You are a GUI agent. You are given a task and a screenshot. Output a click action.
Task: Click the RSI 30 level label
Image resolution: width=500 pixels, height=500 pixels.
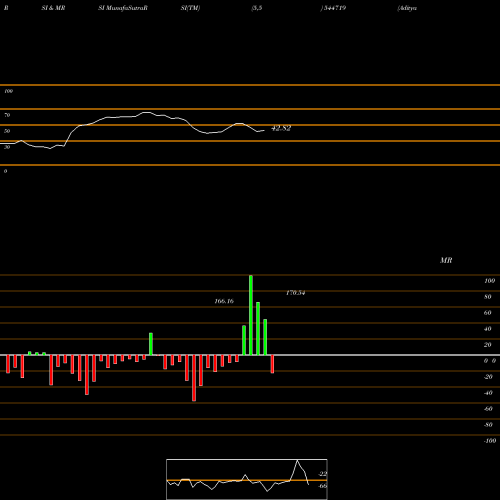tap(7, 147)
